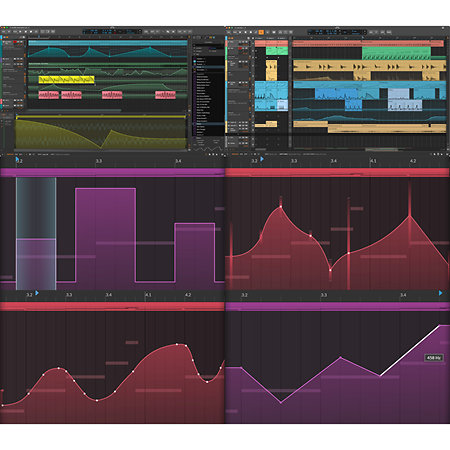This screenshot has width=450, height=450.
Task: Click the blue marker at right of lower purple ruler
Action: (440, 293)
